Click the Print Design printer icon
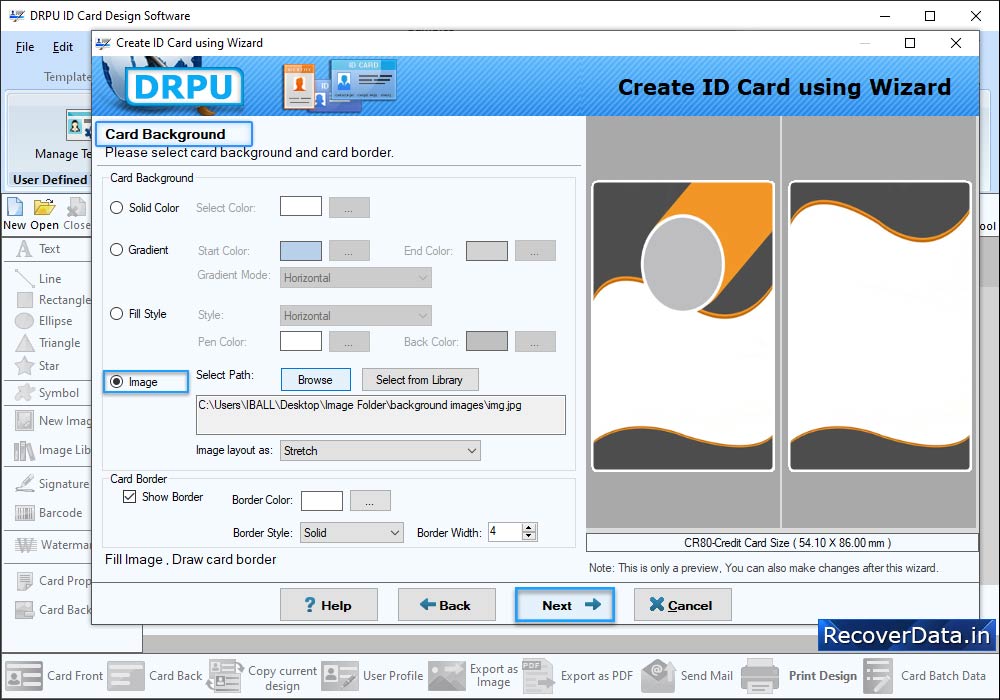 click(x=760, y=676)
